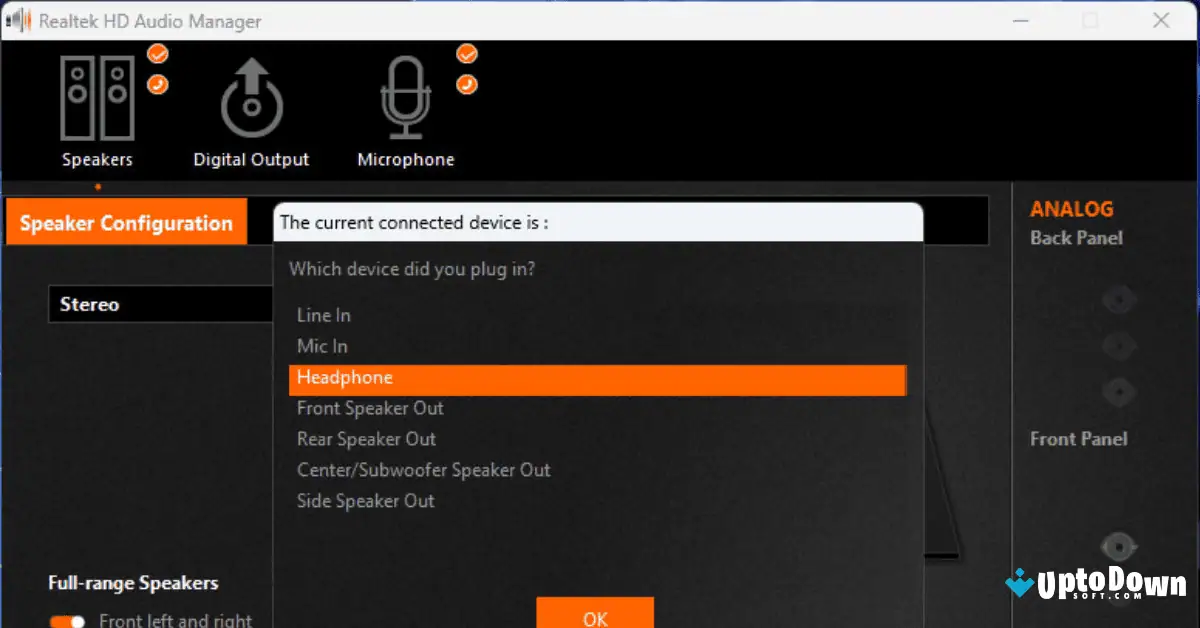This screenshot has height=628, width=1200.
Task: Click the top back panel jack connector
Action: point(1118,299)
